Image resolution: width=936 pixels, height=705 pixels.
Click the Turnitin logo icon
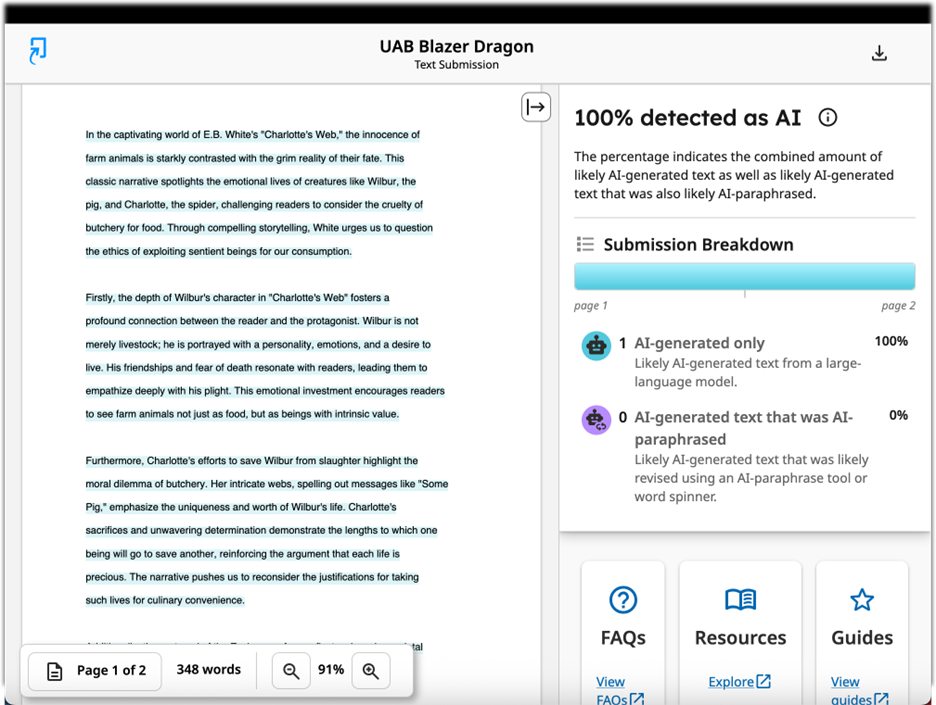40,51
